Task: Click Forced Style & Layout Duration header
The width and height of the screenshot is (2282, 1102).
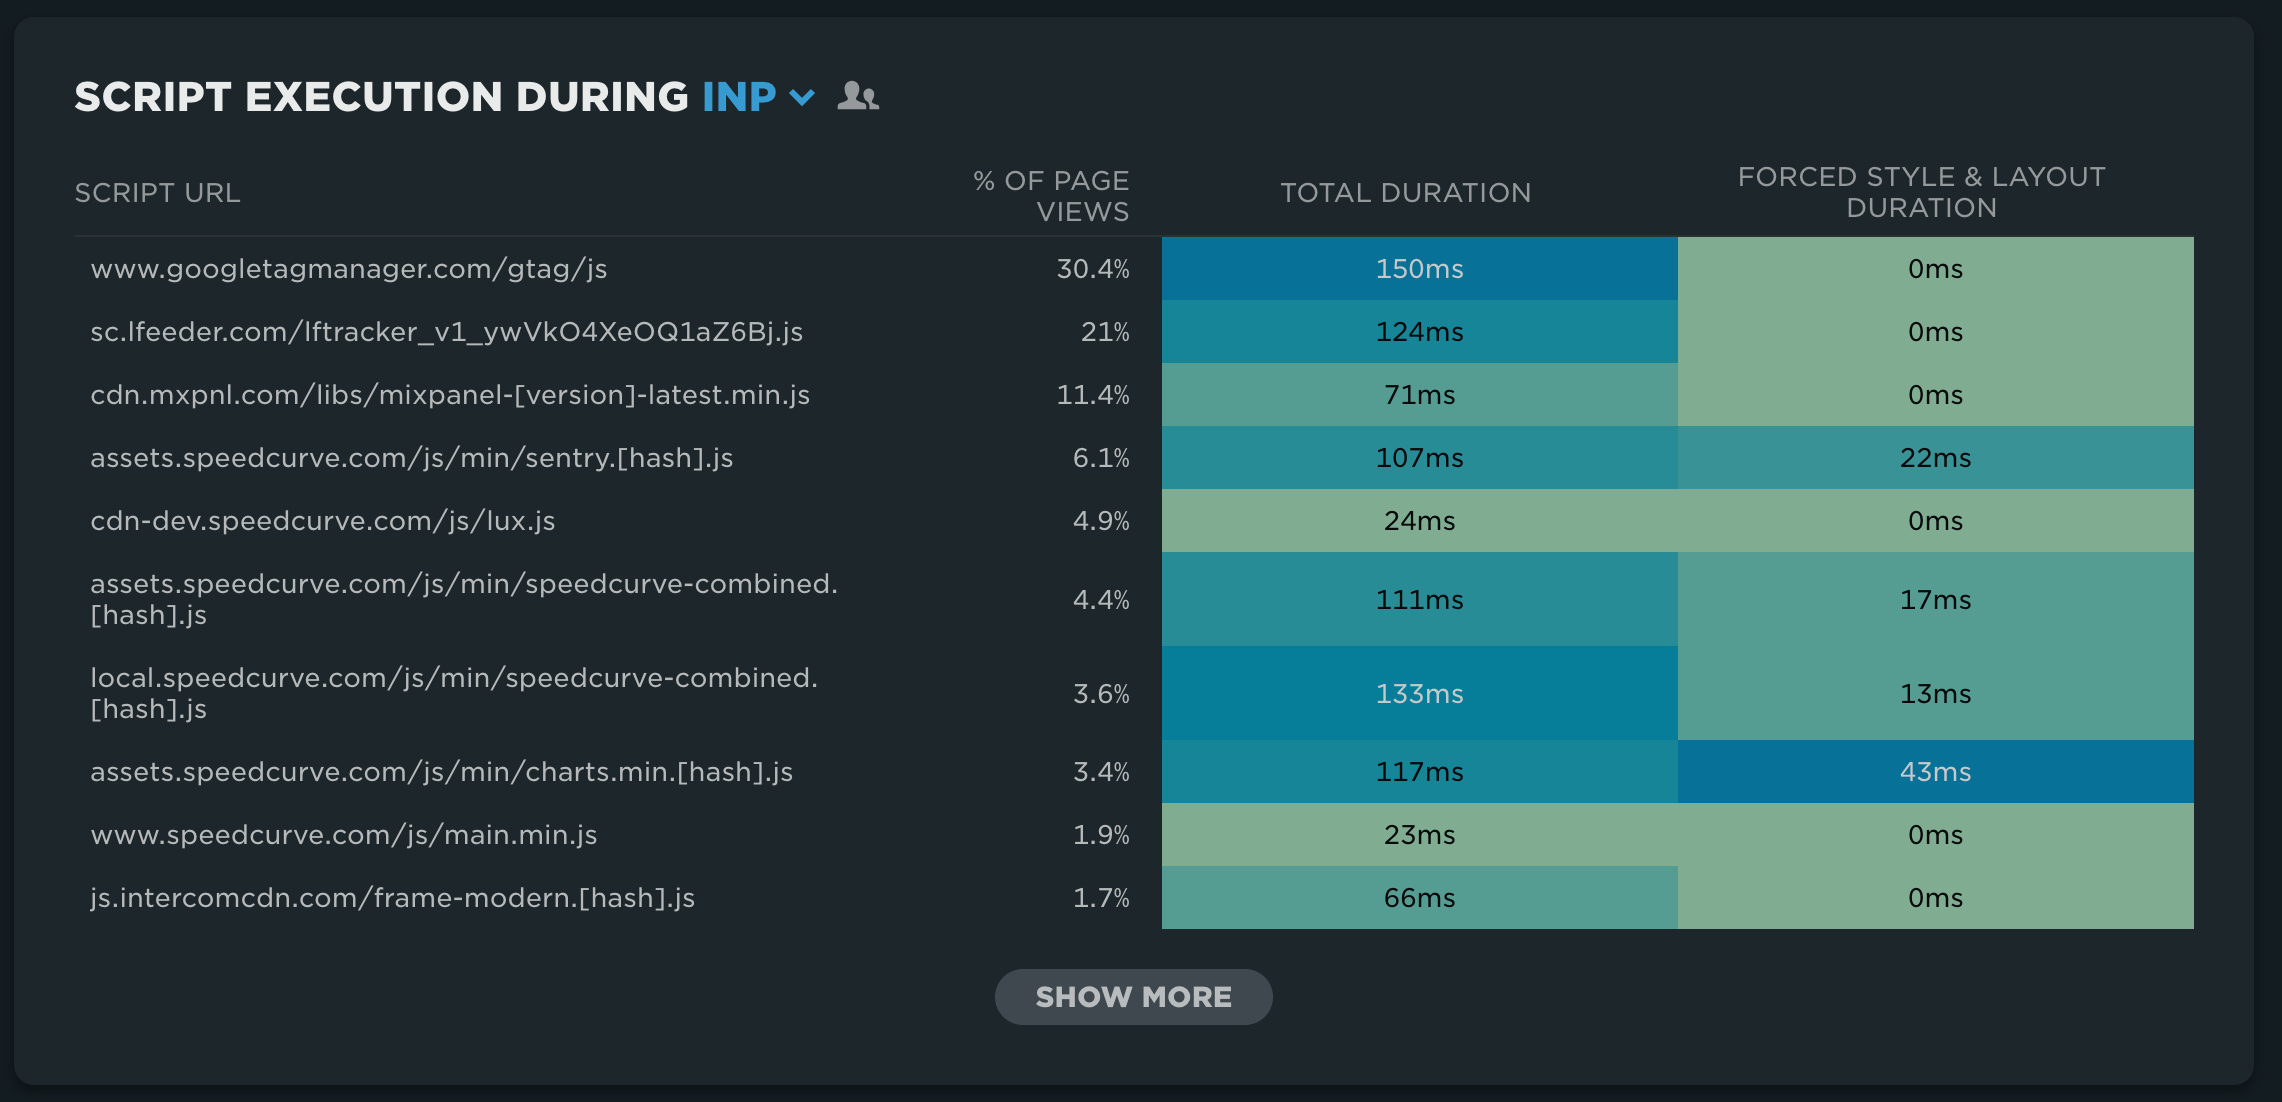Action: [x=1921, y=192]
